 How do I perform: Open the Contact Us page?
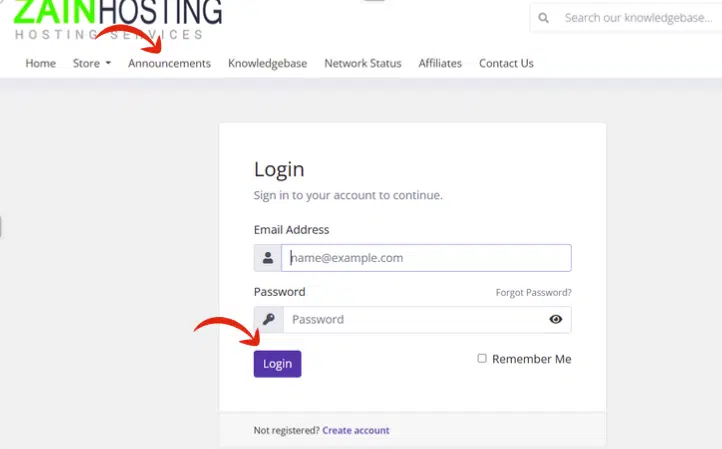506,63
